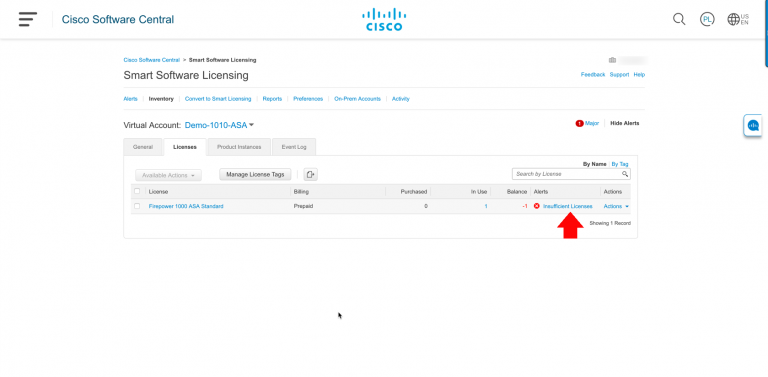Click the Insufficient Licenses alert link
Viewport: 768px width, 377px height.
(568, 206)
